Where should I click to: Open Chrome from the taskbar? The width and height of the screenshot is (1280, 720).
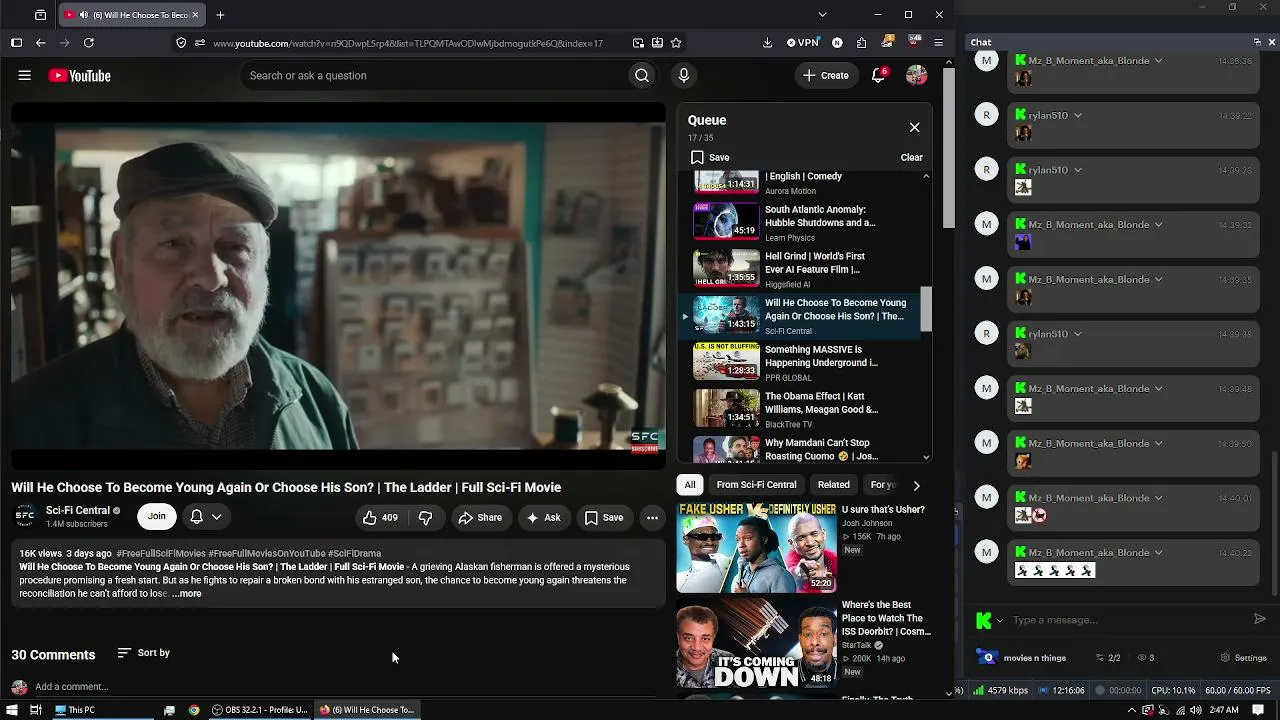[x=194, y=710]
